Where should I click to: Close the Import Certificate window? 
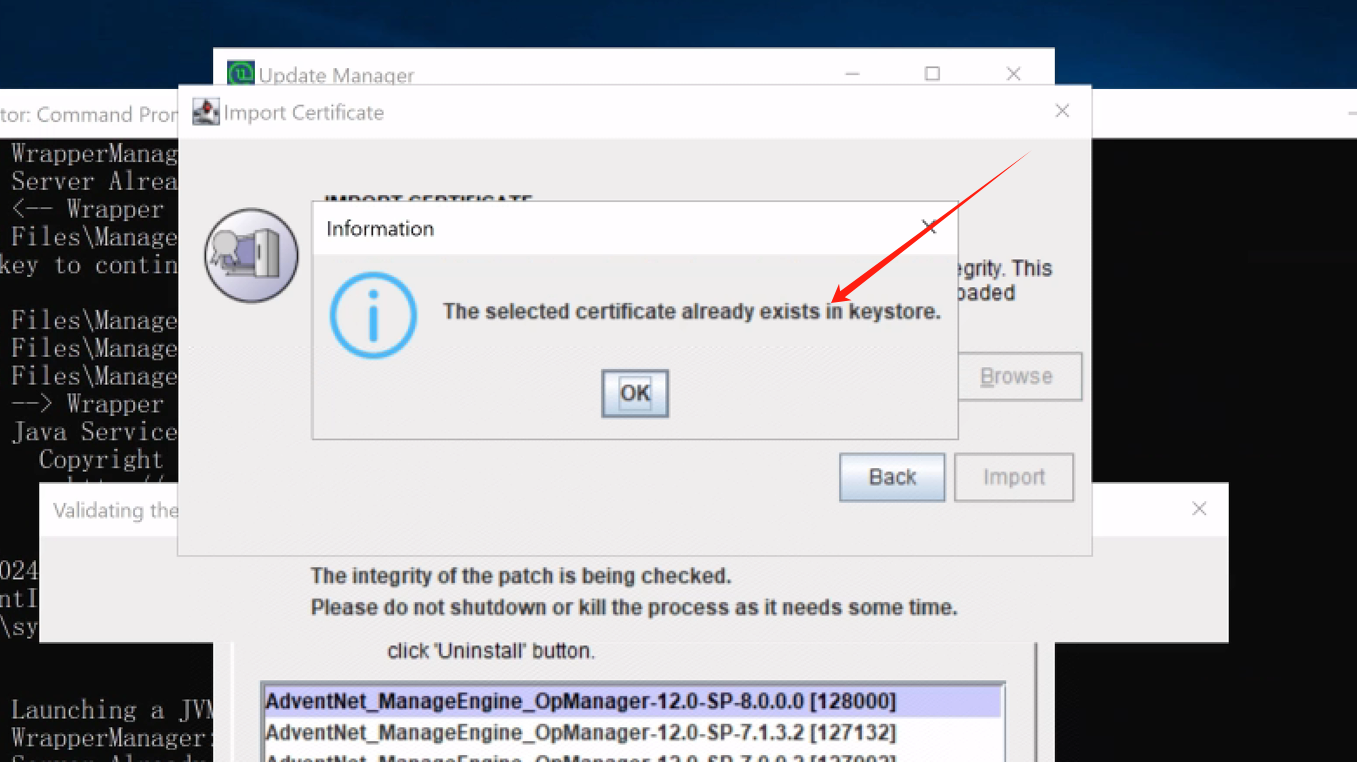1062,111
